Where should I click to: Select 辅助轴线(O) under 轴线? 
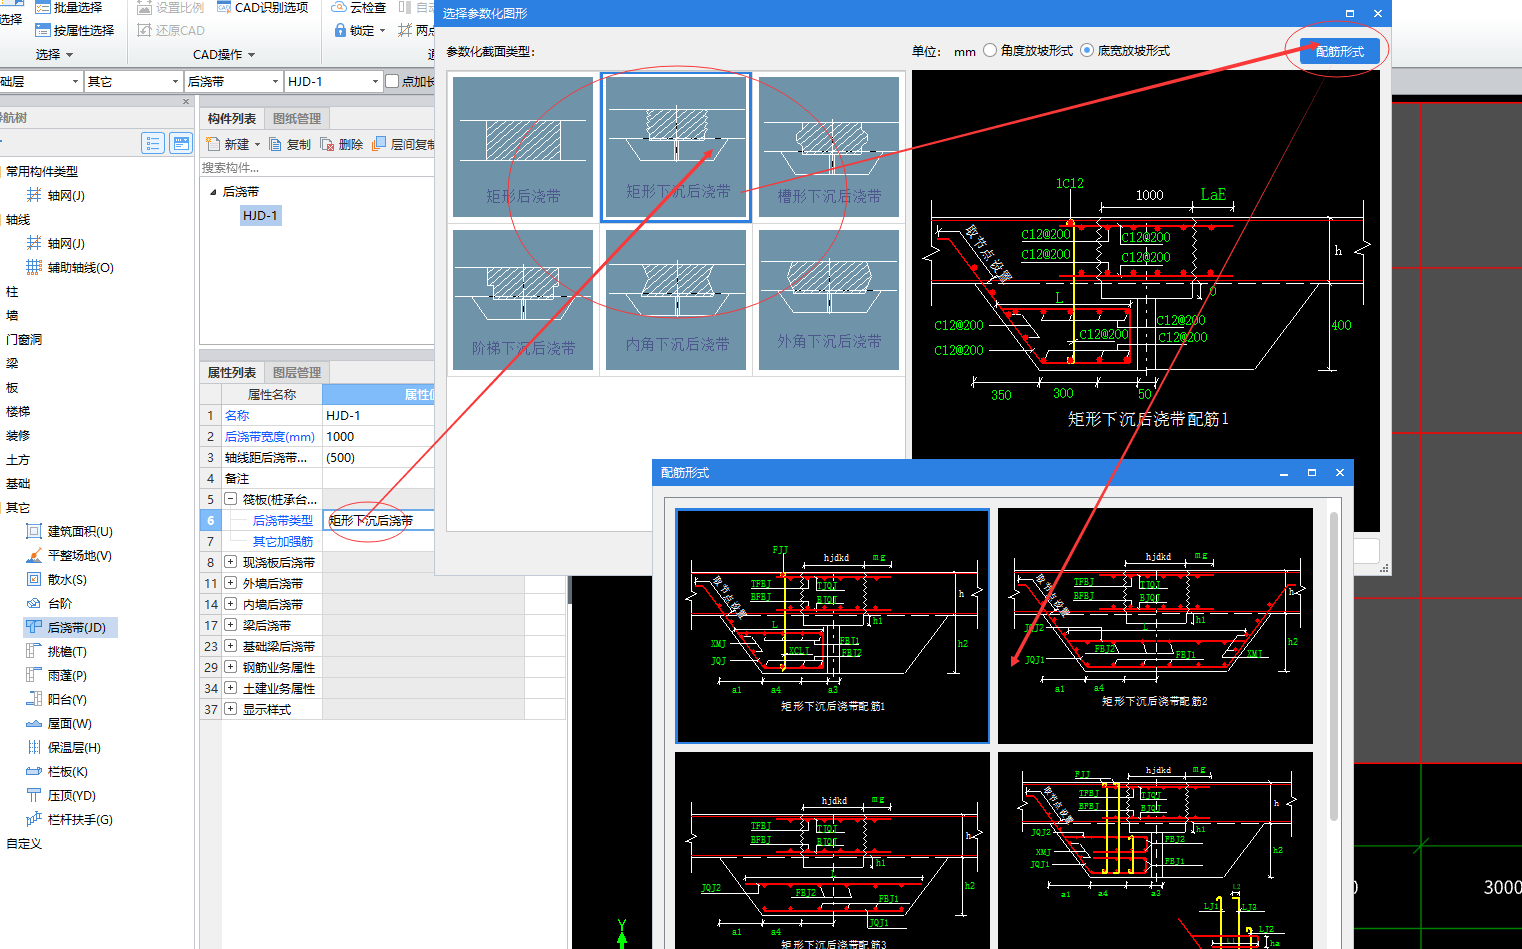(x=70, y=267)
